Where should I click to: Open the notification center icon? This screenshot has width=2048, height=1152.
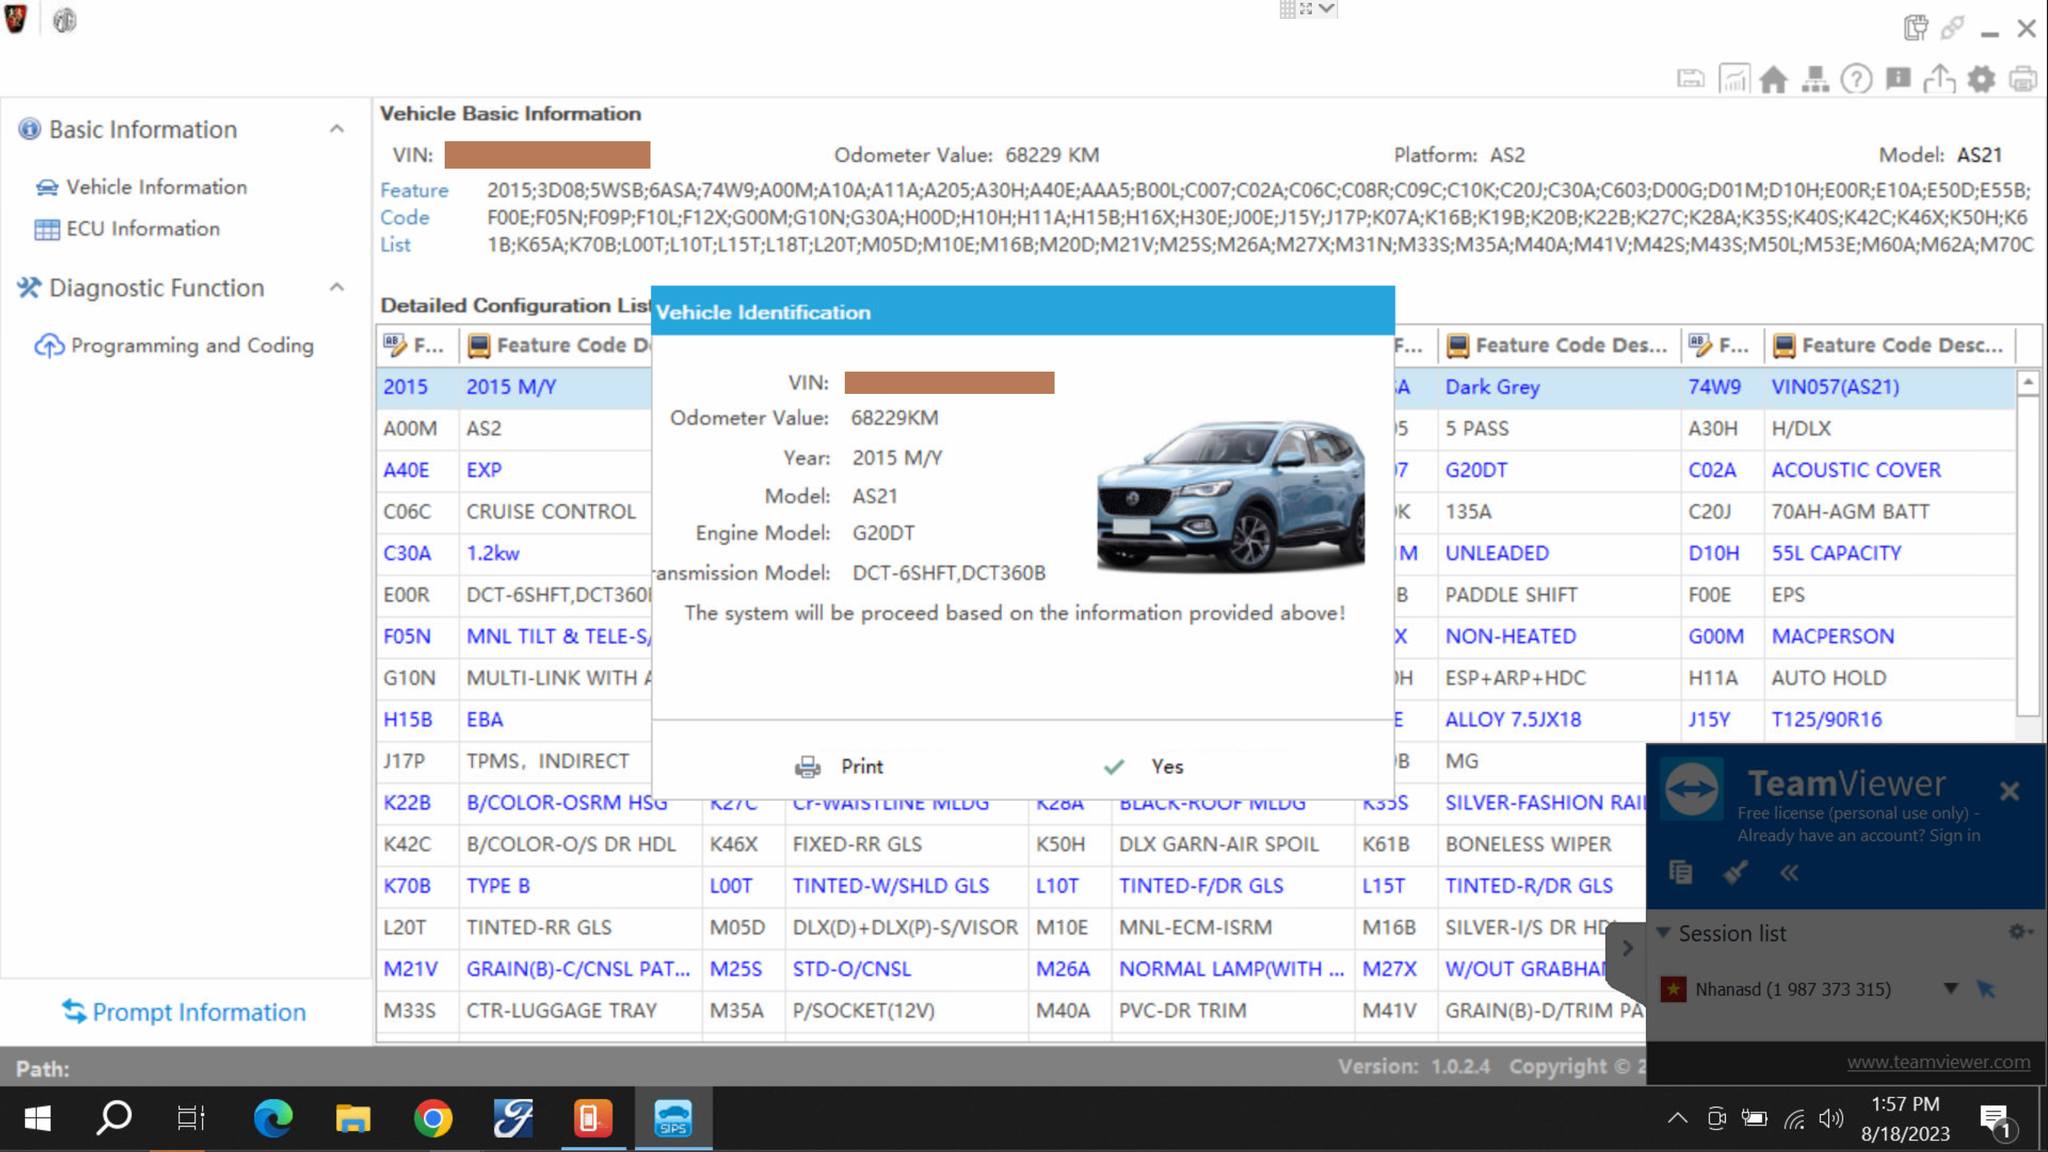(x=1996, y=1120)
